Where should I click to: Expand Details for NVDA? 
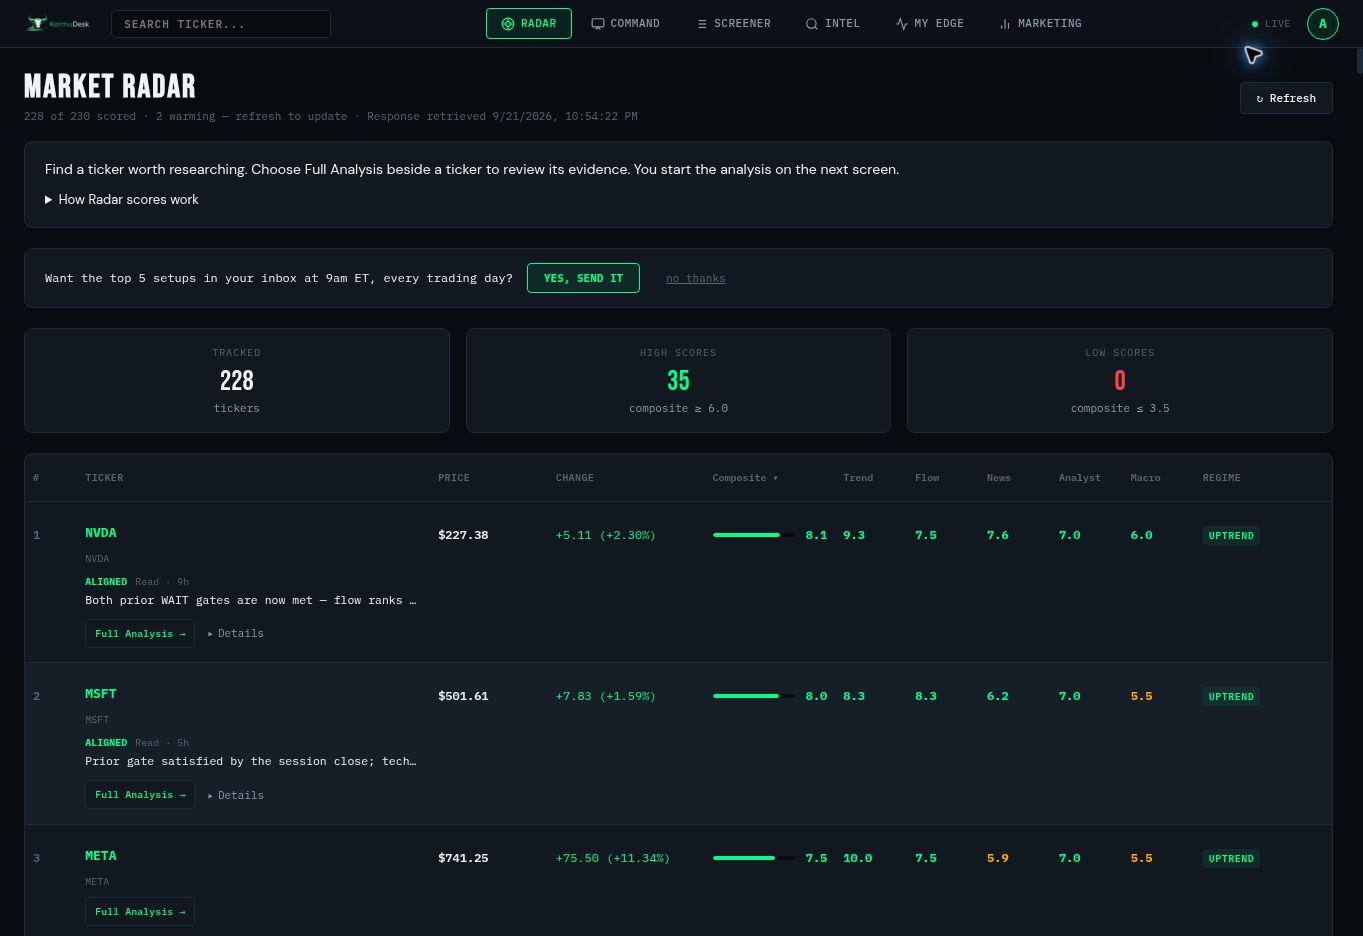click(236, 634)
